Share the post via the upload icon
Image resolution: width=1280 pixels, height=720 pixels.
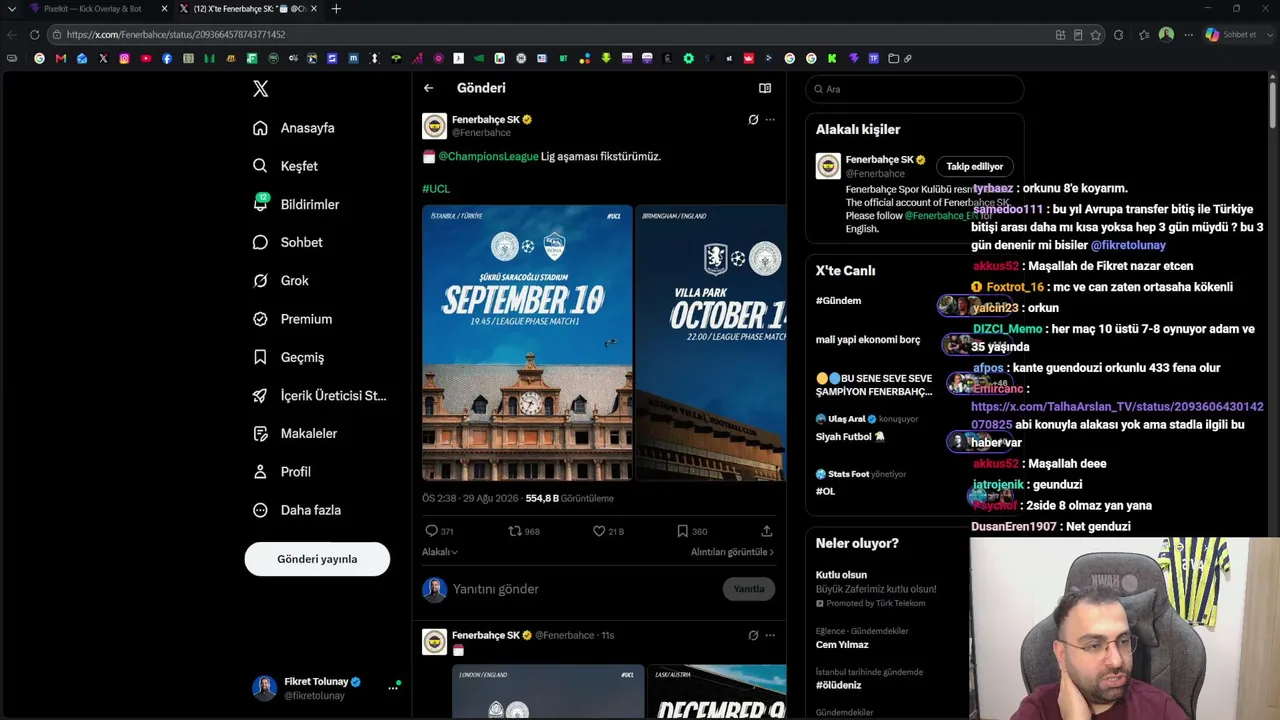coord(767,531)
